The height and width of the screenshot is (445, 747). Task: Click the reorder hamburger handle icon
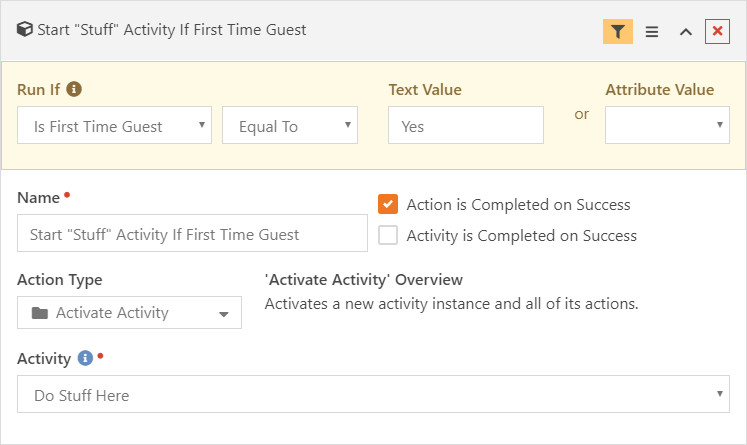(652, 31)
